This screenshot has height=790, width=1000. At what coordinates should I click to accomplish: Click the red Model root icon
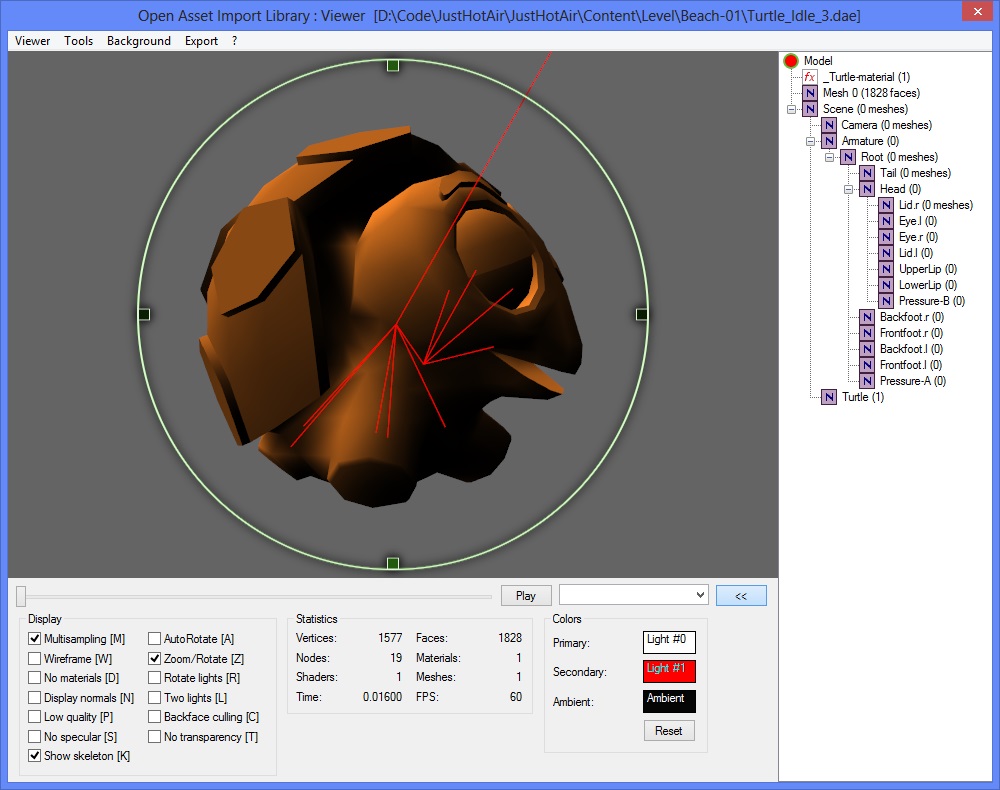(x=791, y=61)
